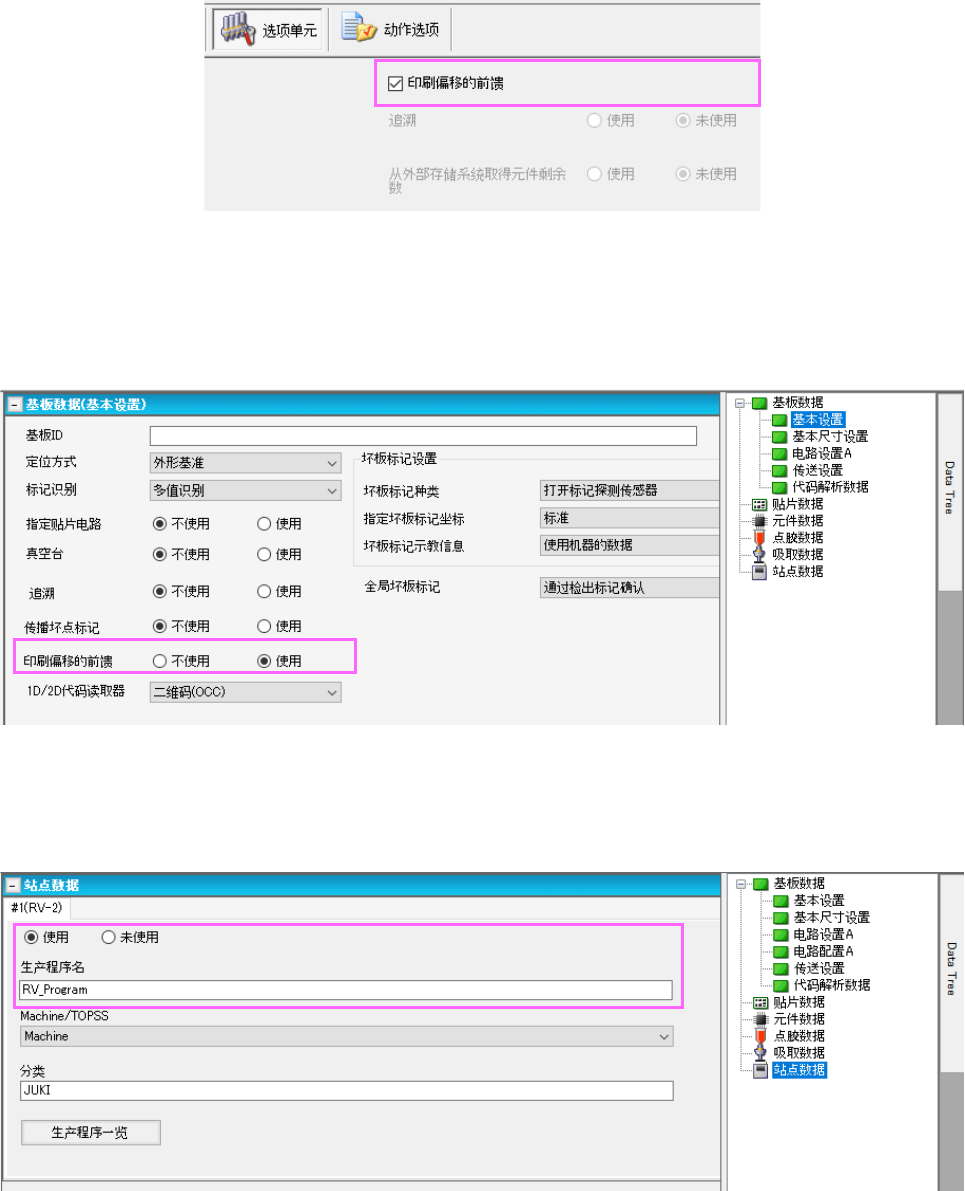Collapse 基板数据 node in tree beside 站点数据 panel
The height and width of the screenshot is (1191, 965).
(x=742, y=884)
